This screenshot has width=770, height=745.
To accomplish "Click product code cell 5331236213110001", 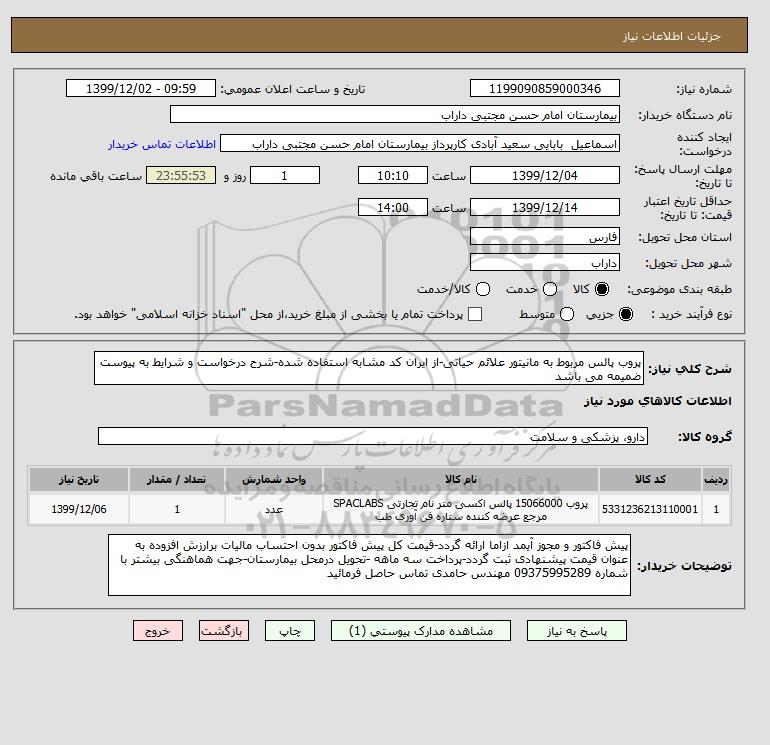I will [x=650, y=509].
